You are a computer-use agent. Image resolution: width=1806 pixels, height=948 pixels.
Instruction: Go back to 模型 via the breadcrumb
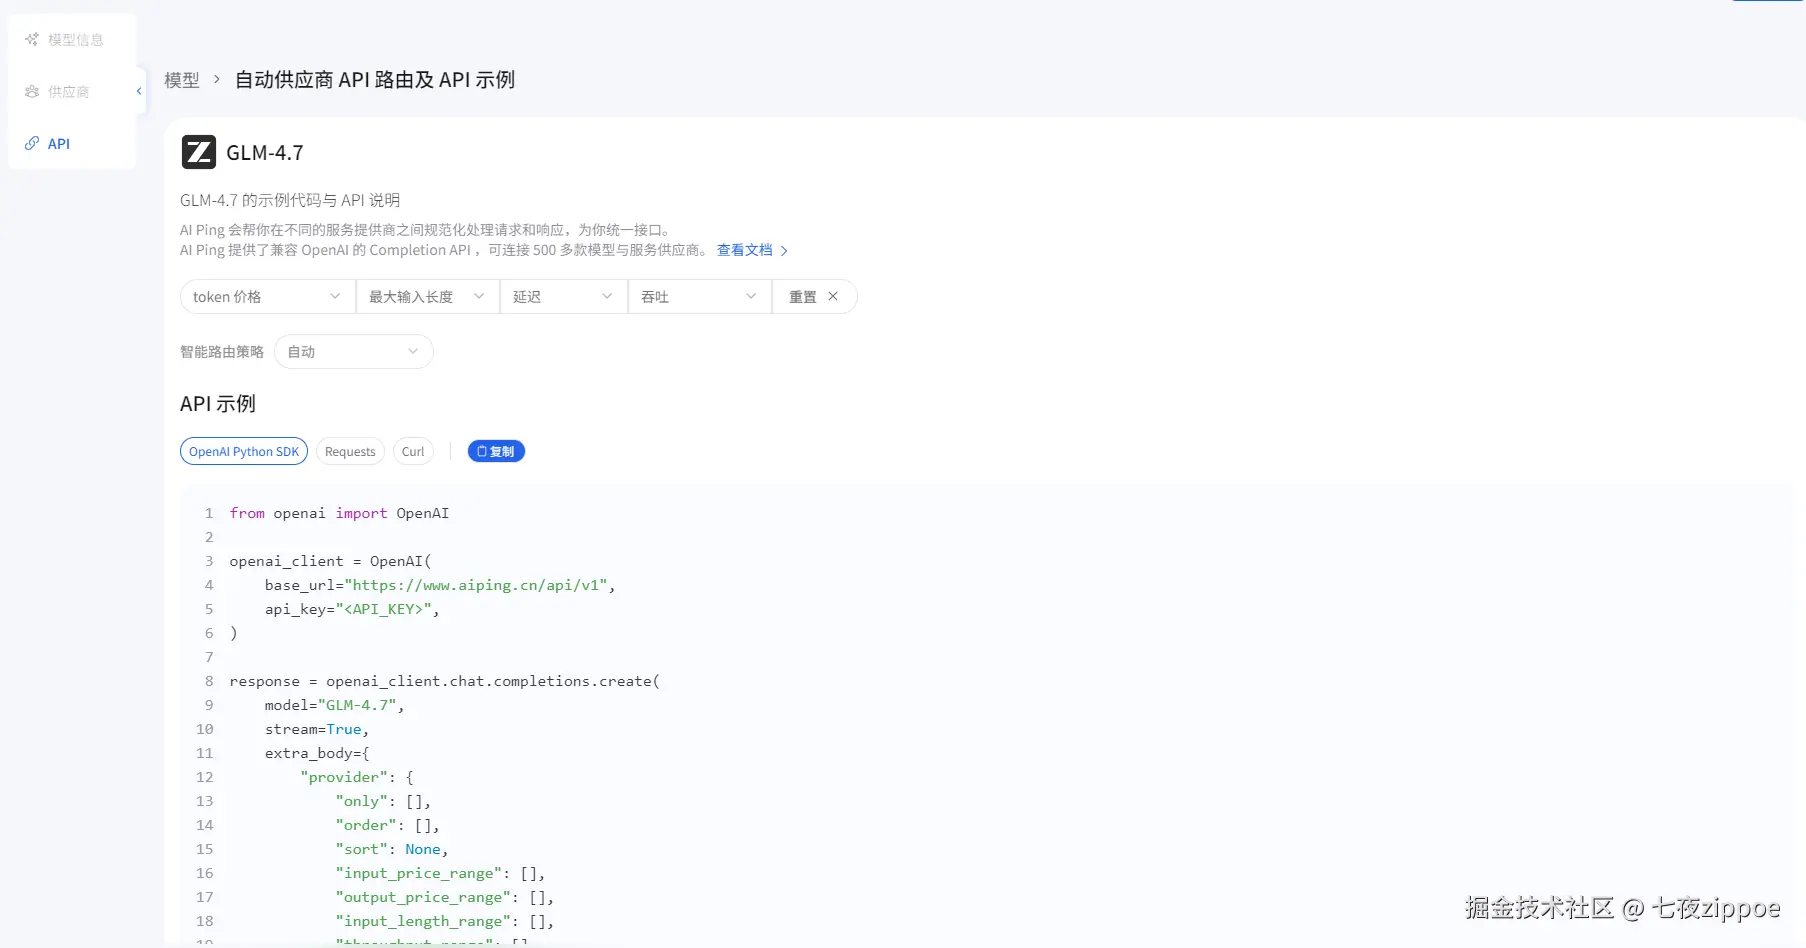(x=182, y=80)
